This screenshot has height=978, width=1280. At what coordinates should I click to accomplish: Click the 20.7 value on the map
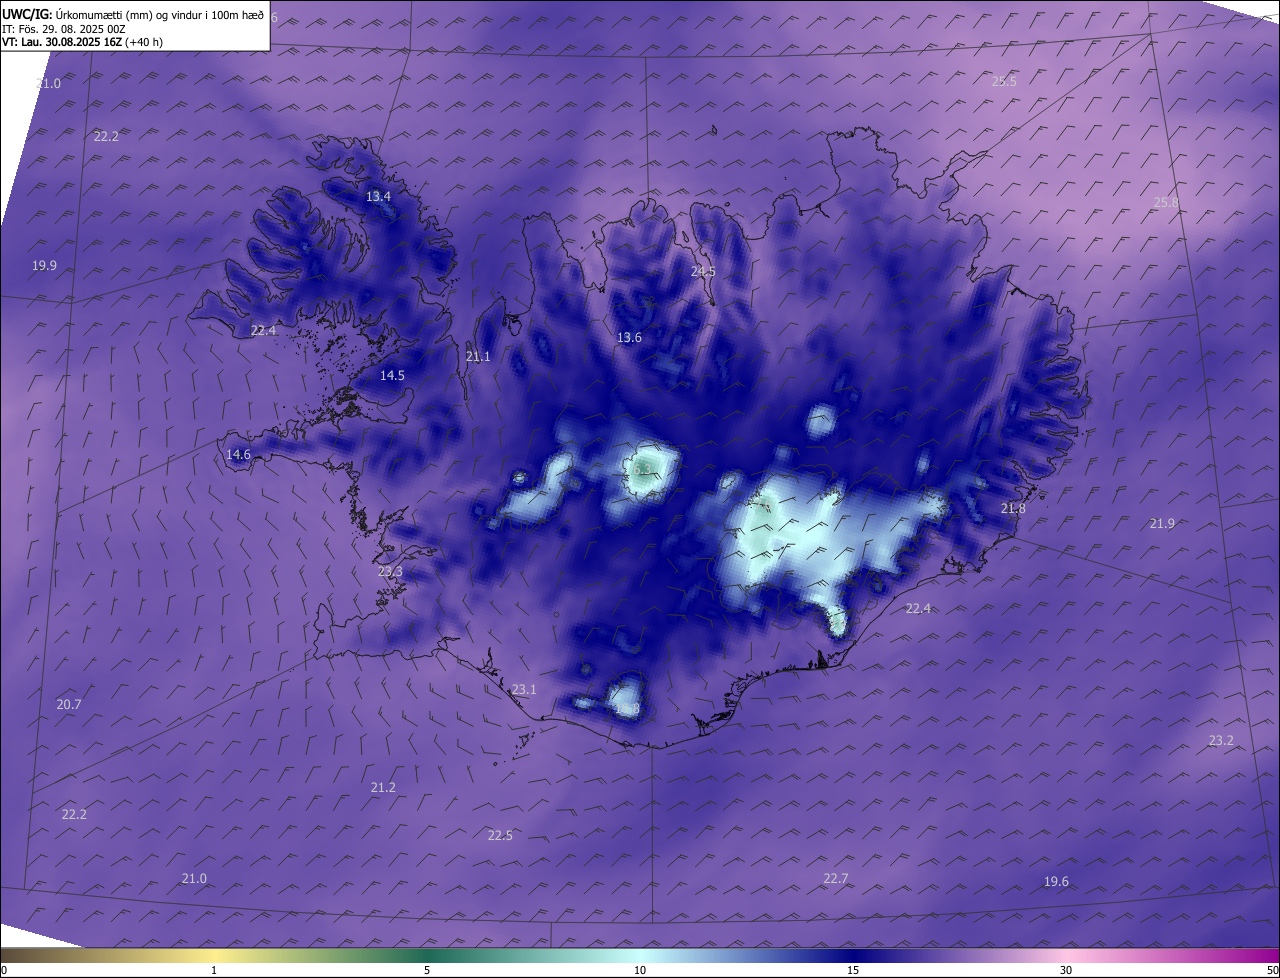click(x=69, y=705)
